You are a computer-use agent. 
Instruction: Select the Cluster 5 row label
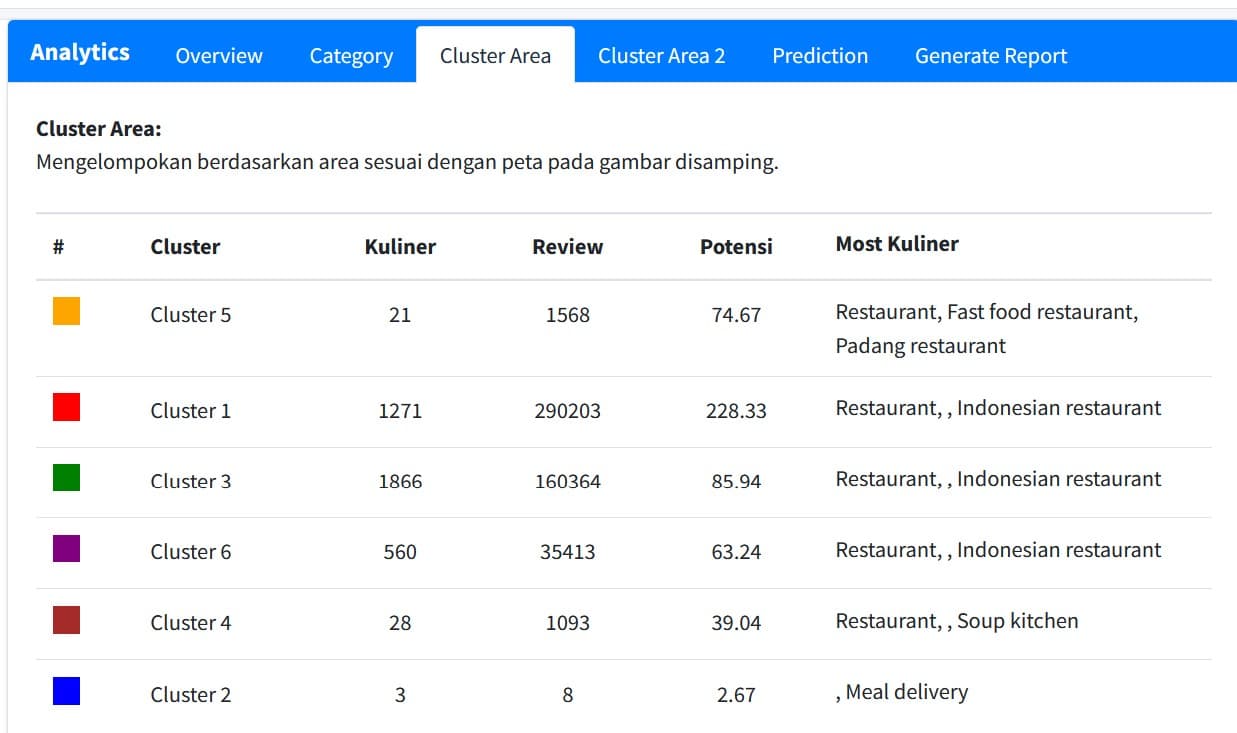[190, 314]
